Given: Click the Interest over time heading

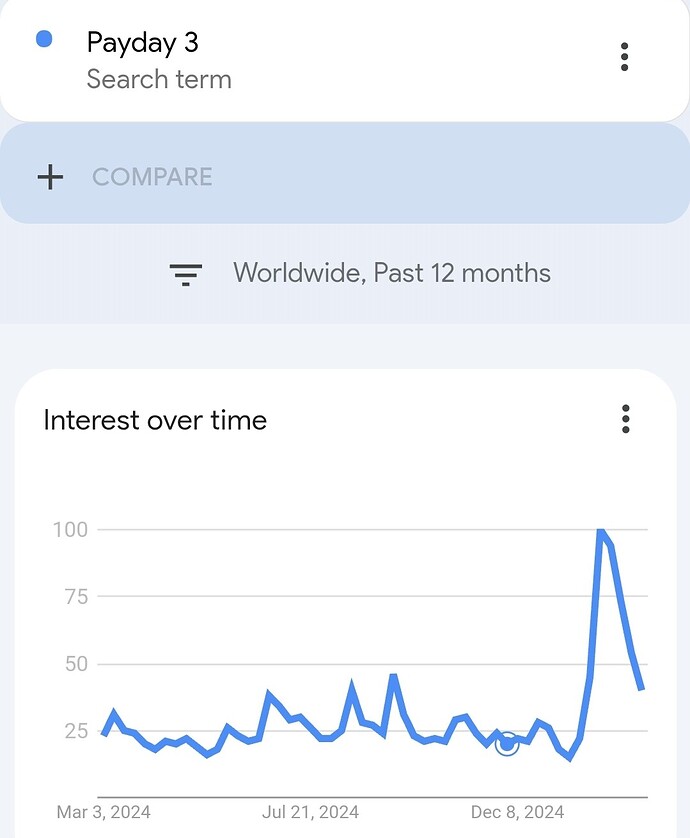Looking at the screenshot, I should pos(155,420).
